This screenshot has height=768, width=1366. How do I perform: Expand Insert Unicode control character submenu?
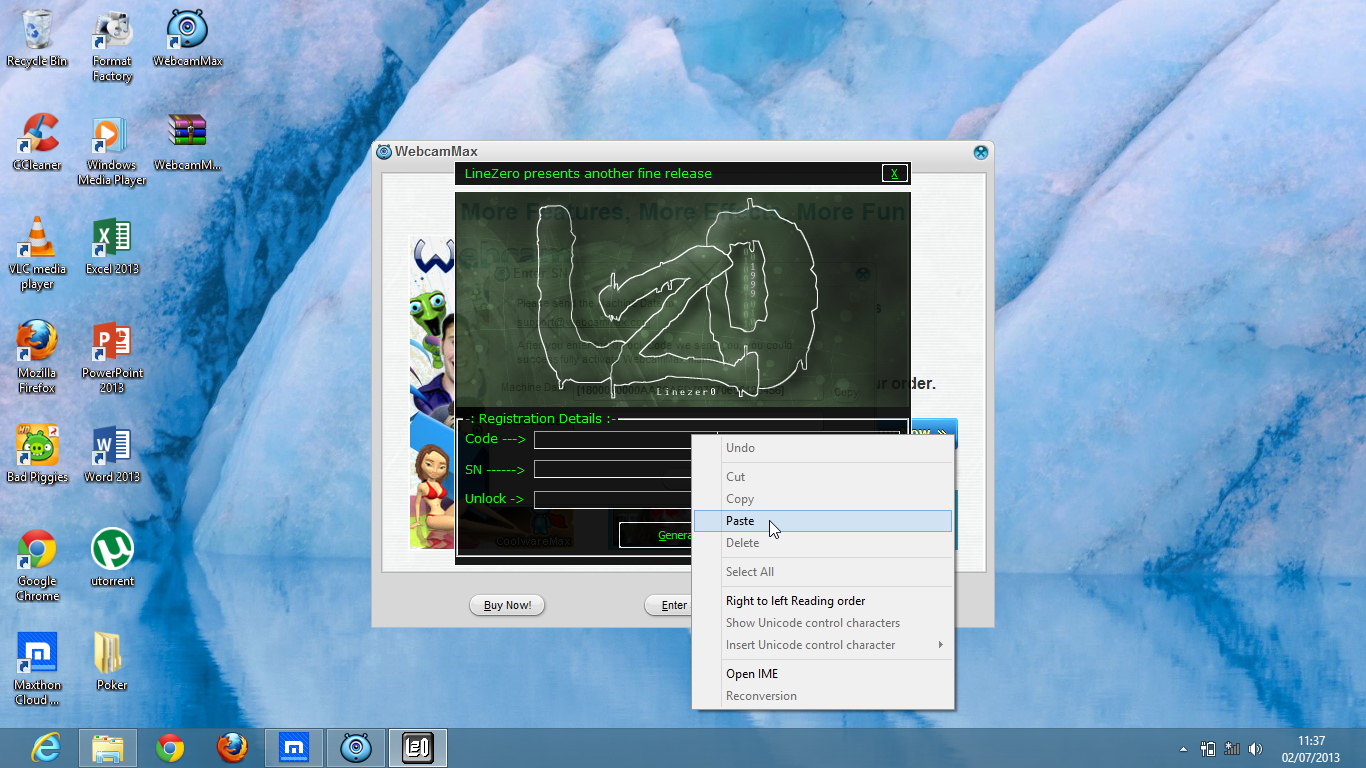823,645
